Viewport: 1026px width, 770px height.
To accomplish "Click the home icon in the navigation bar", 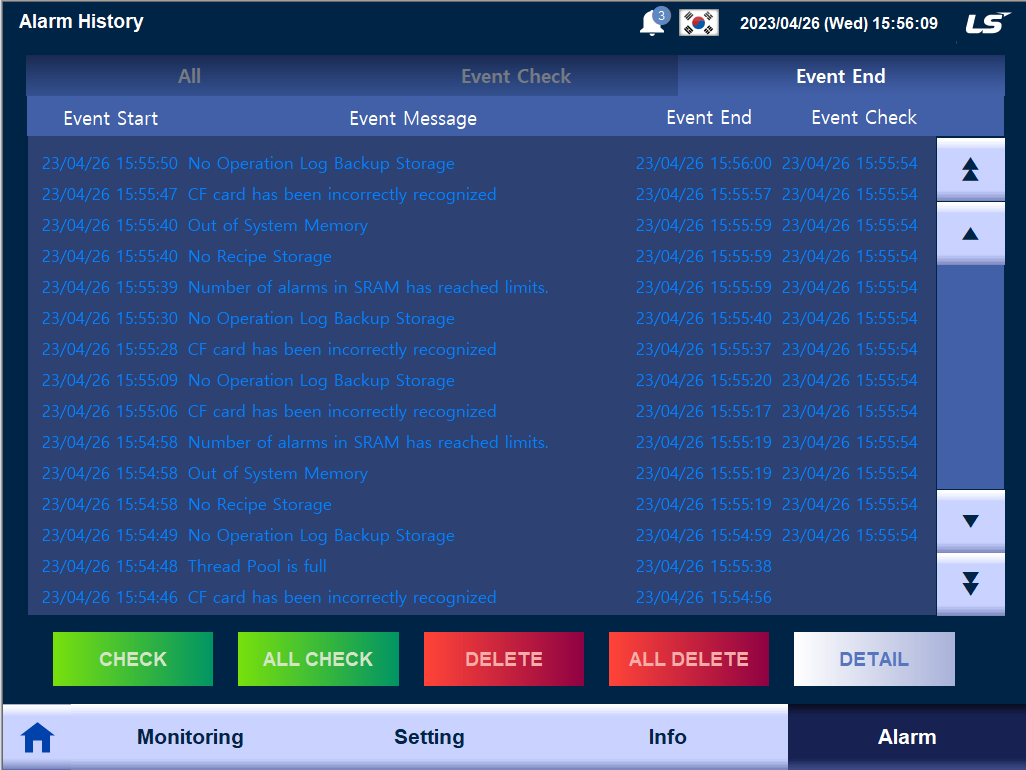I will (38, 737).
